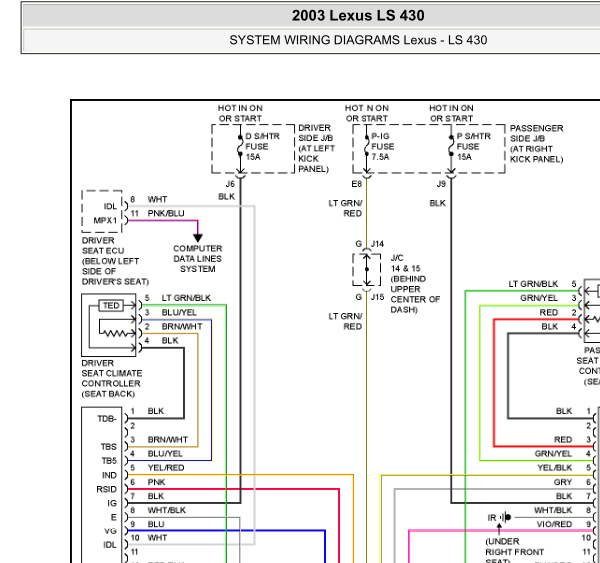
Task: Click the P-IG 7.5A fuse symbol
Action: (367, 146)
